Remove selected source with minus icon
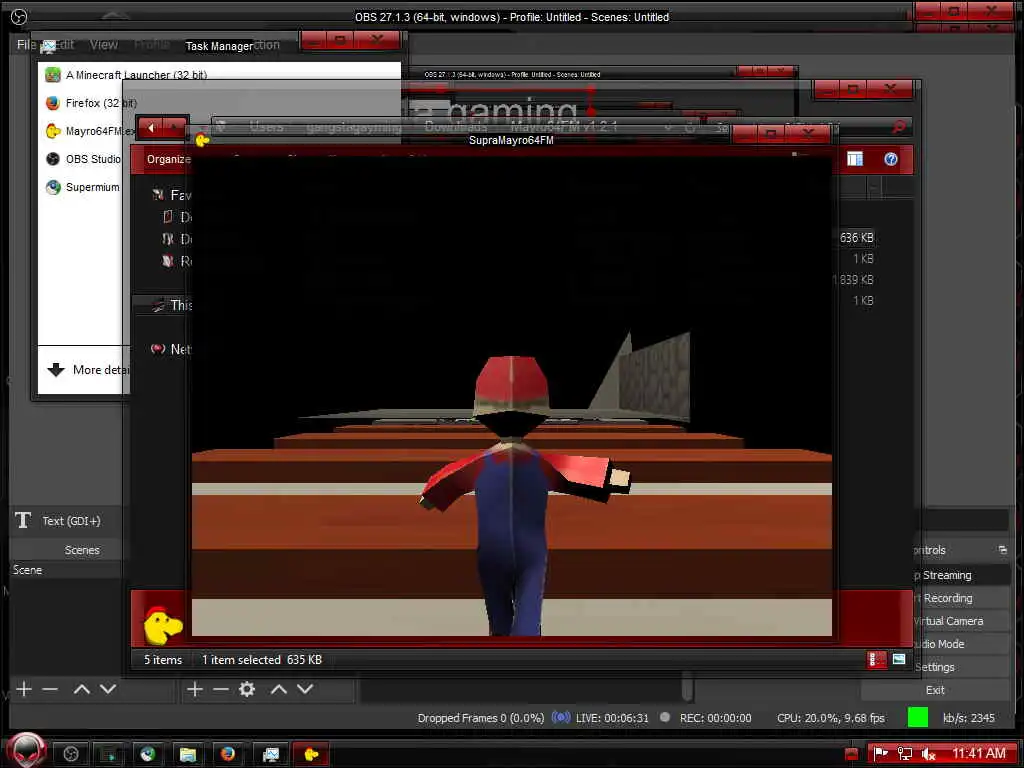This screenshot has width=1024, height=768. point(221,689)
